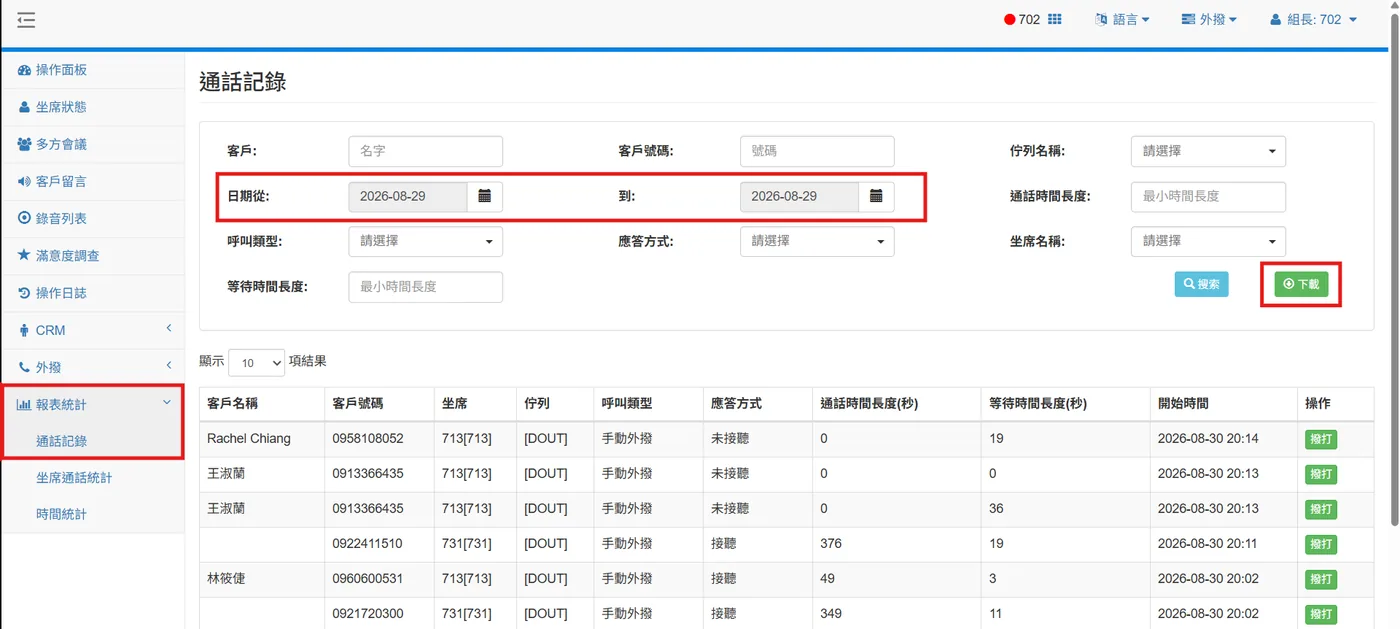Click the 客戶號碼 input field
This screenshot has width=1400, height=629.
pos(817,151)
